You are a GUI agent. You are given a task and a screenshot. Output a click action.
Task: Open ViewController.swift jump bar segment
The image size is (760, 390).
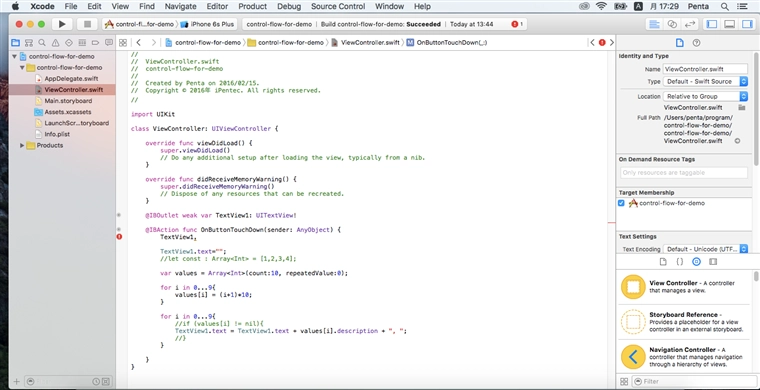pos(365,43)
